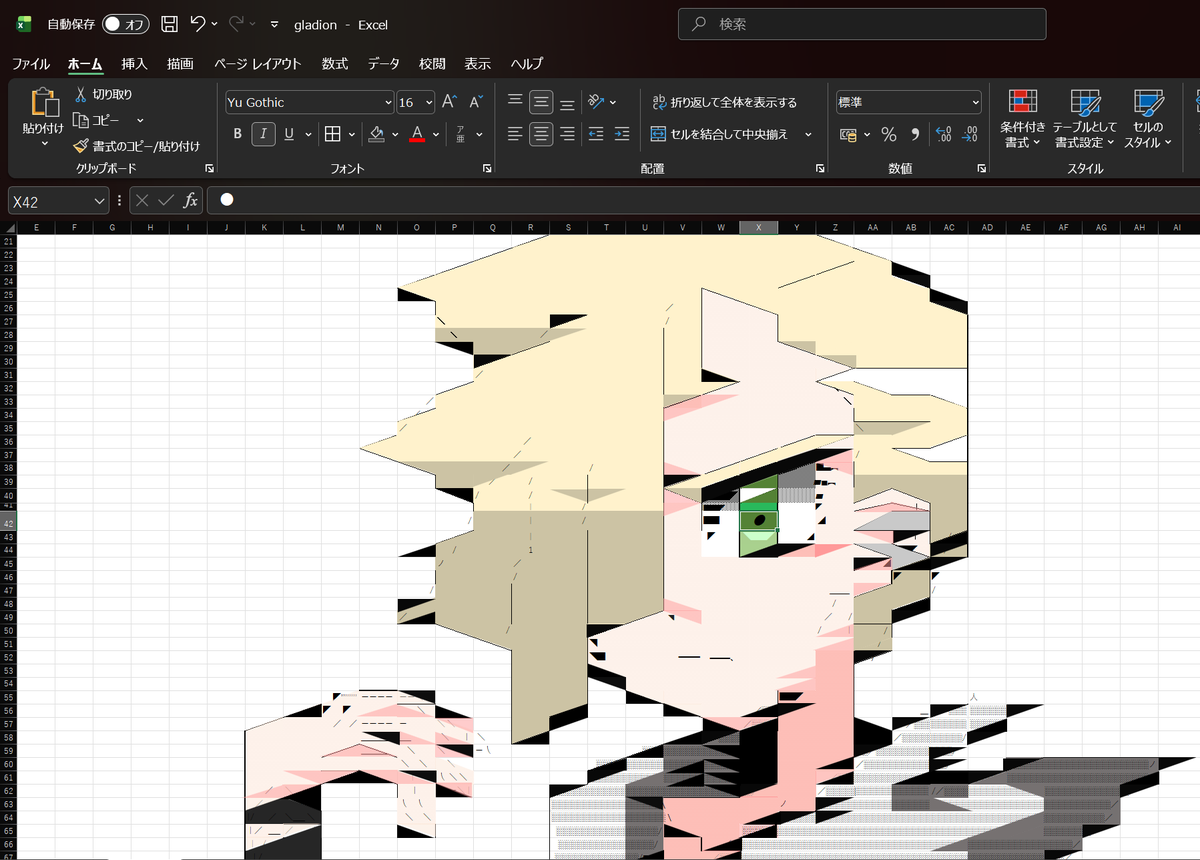The image size is (1200, 860).
Task: Click the Align Right icon
Action: click(567, 134)
